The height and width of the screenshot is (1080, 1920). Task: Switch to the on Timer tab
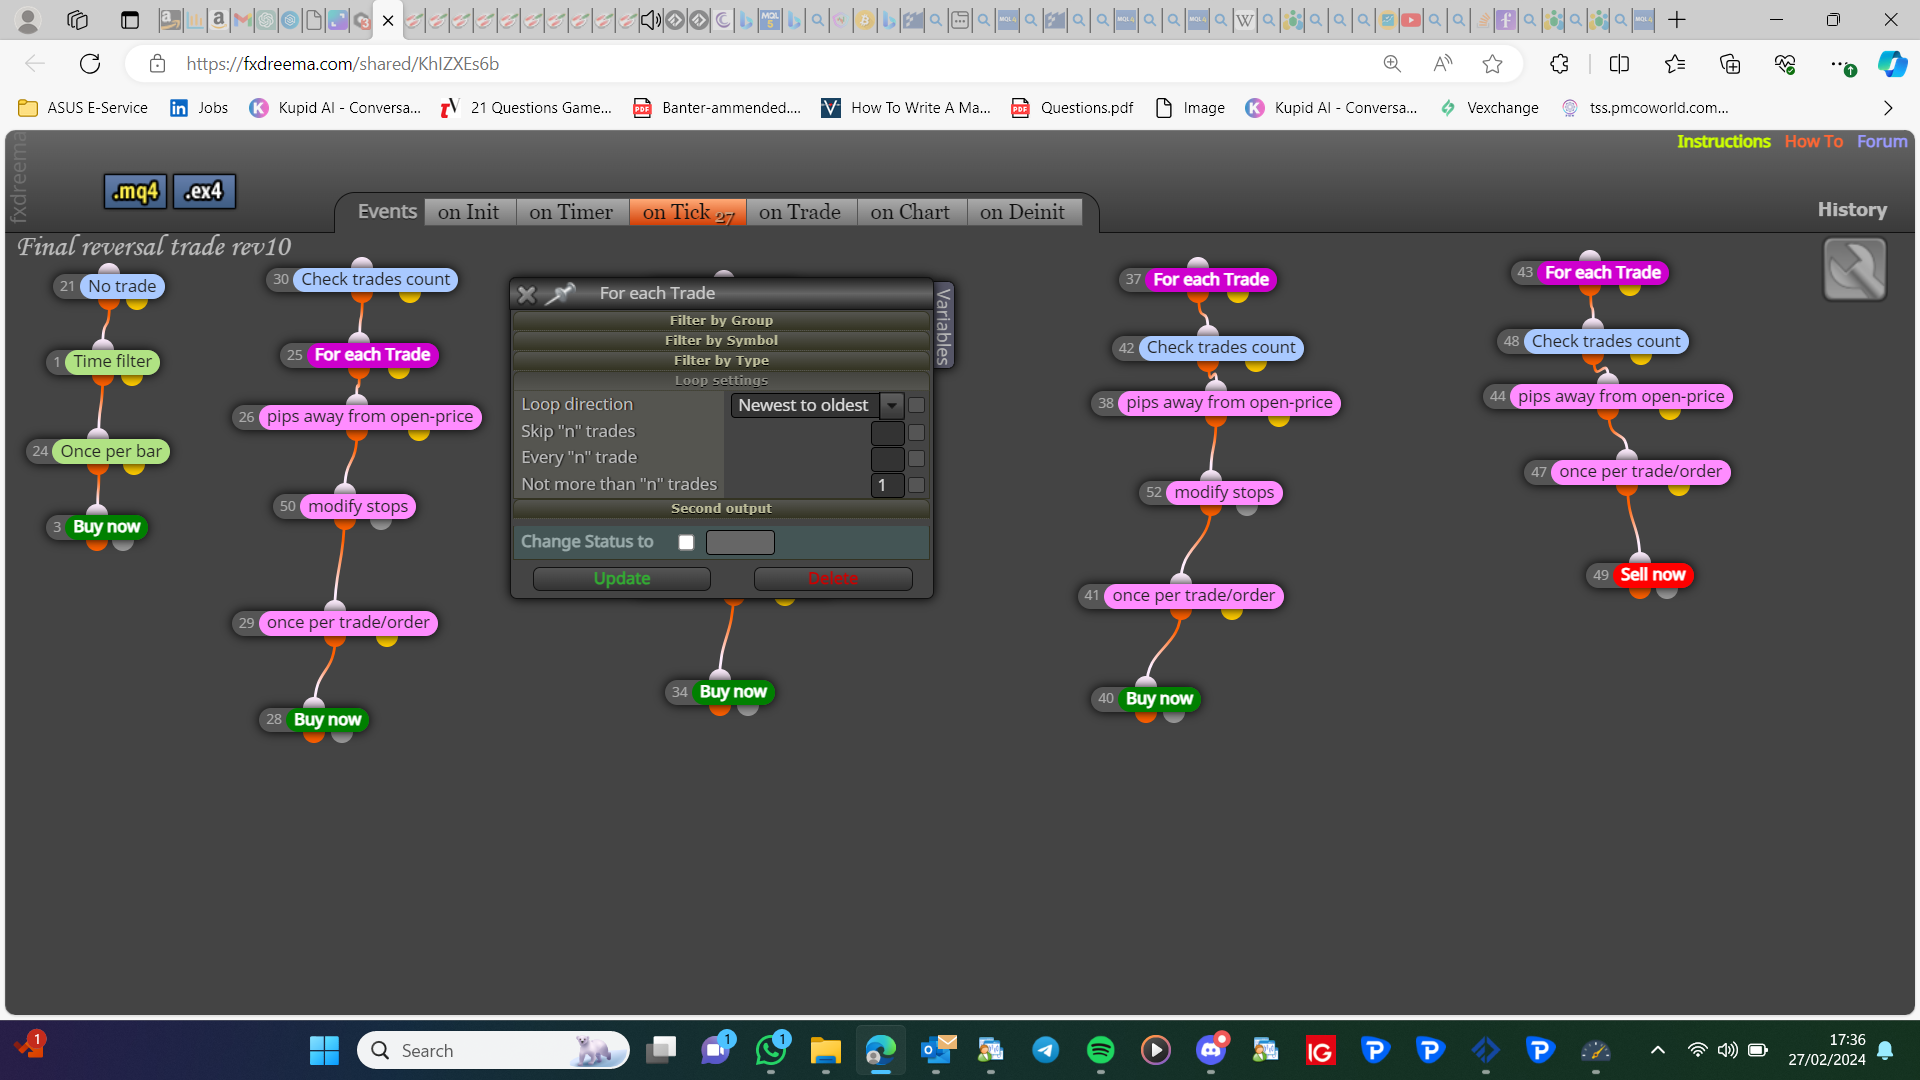571,212
